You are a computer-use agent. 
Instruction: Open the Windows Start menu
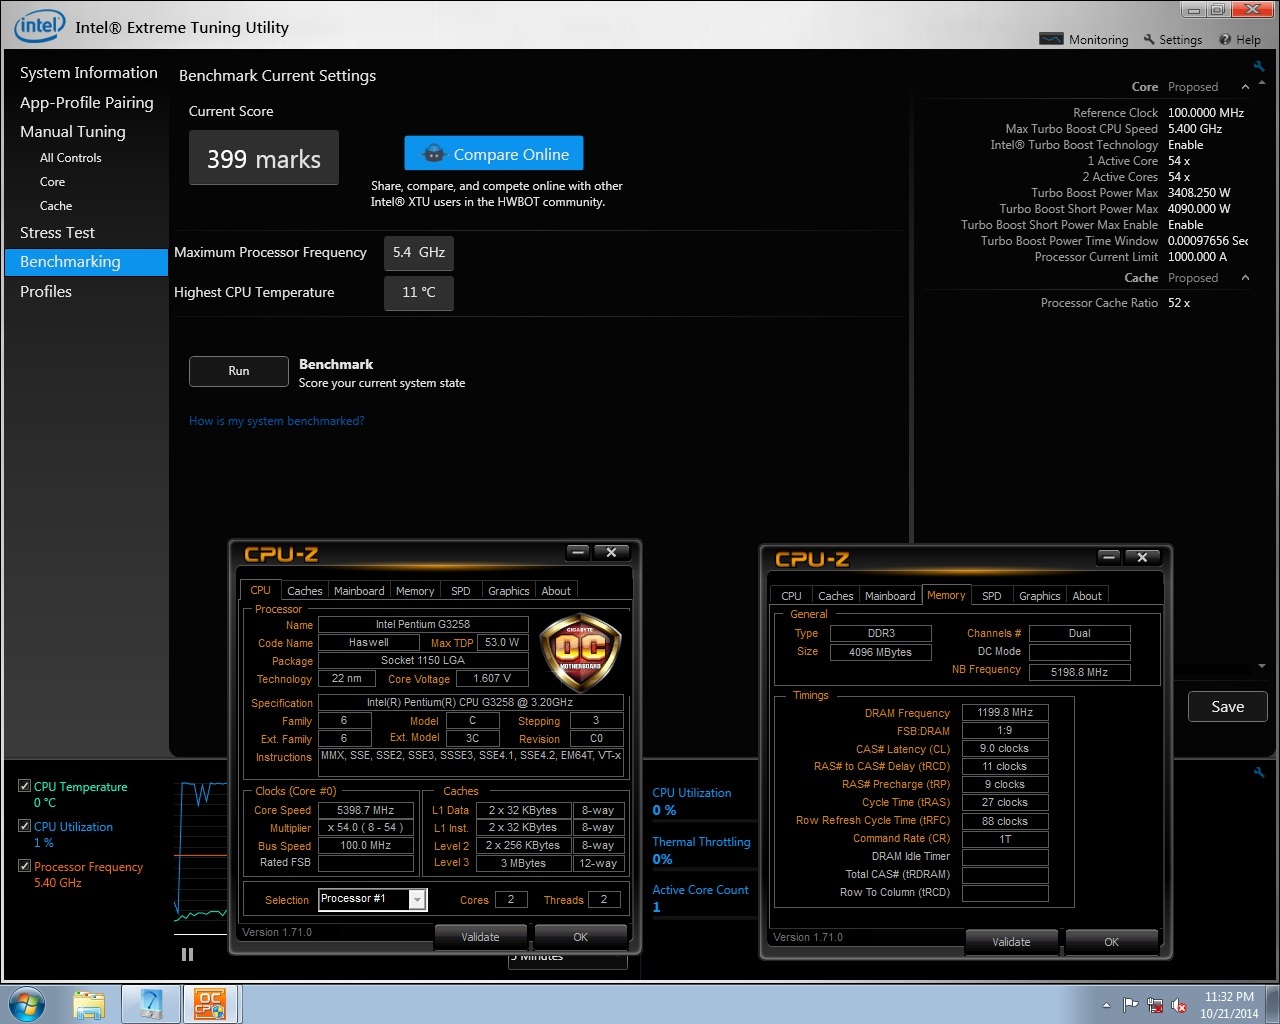pos(27,1004)
